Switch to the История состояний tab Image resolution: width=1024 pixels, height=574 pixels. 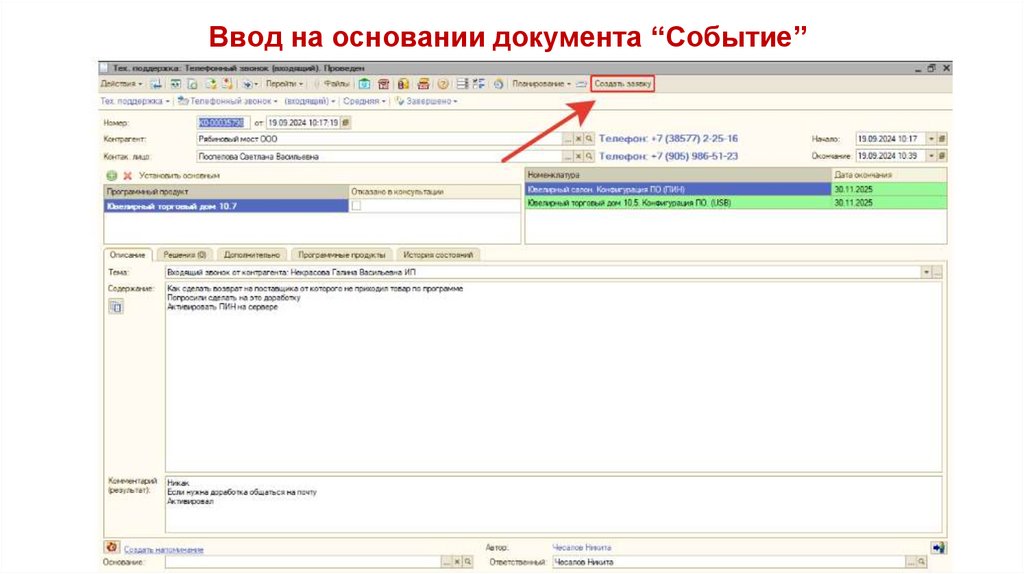tap(438, 255)
